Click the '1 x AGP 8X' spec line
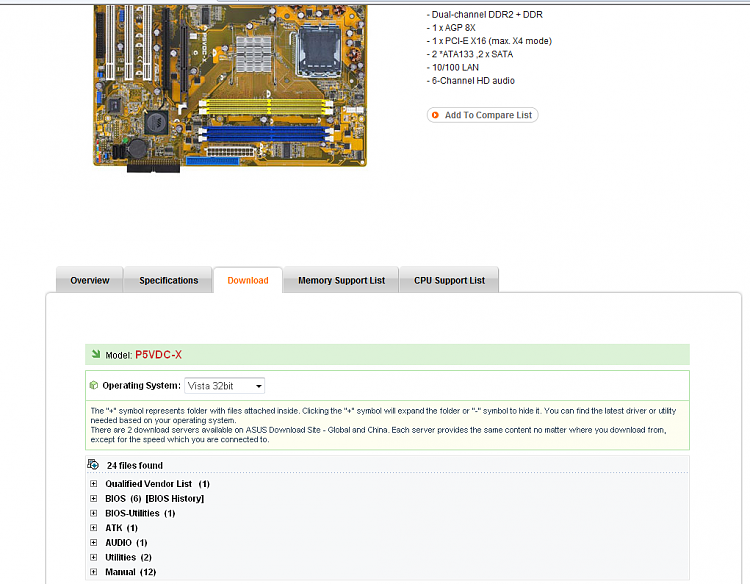The width and height of the screenshot is (750, 584). tap(451, 28)
